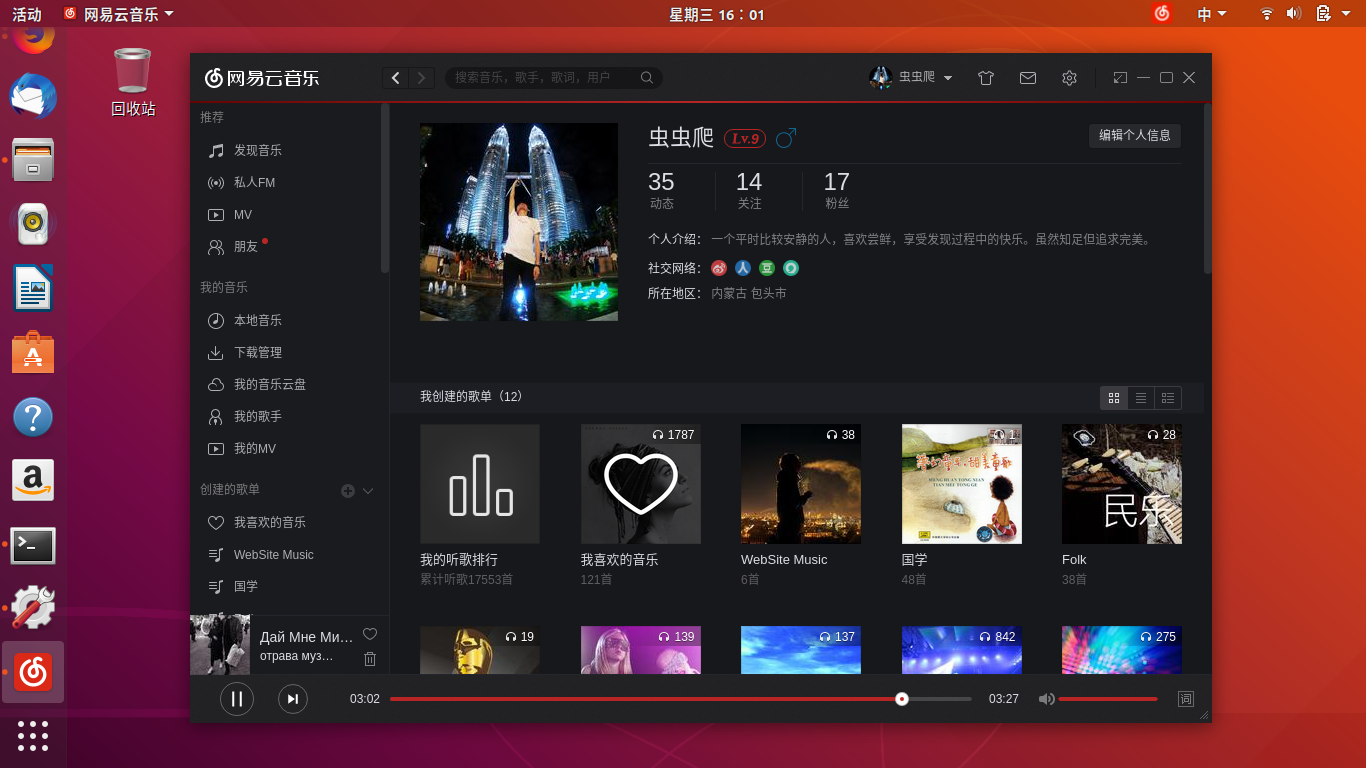Switch playlists to detailed list view
This screenshot has width=1366, height=768.
click(1168, 398)
